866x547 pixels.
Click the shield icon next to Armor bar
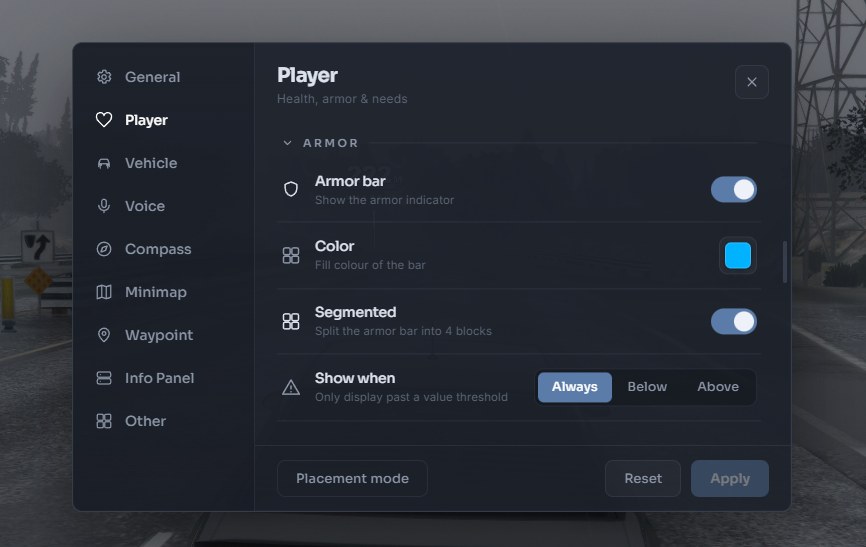point(291,190)
